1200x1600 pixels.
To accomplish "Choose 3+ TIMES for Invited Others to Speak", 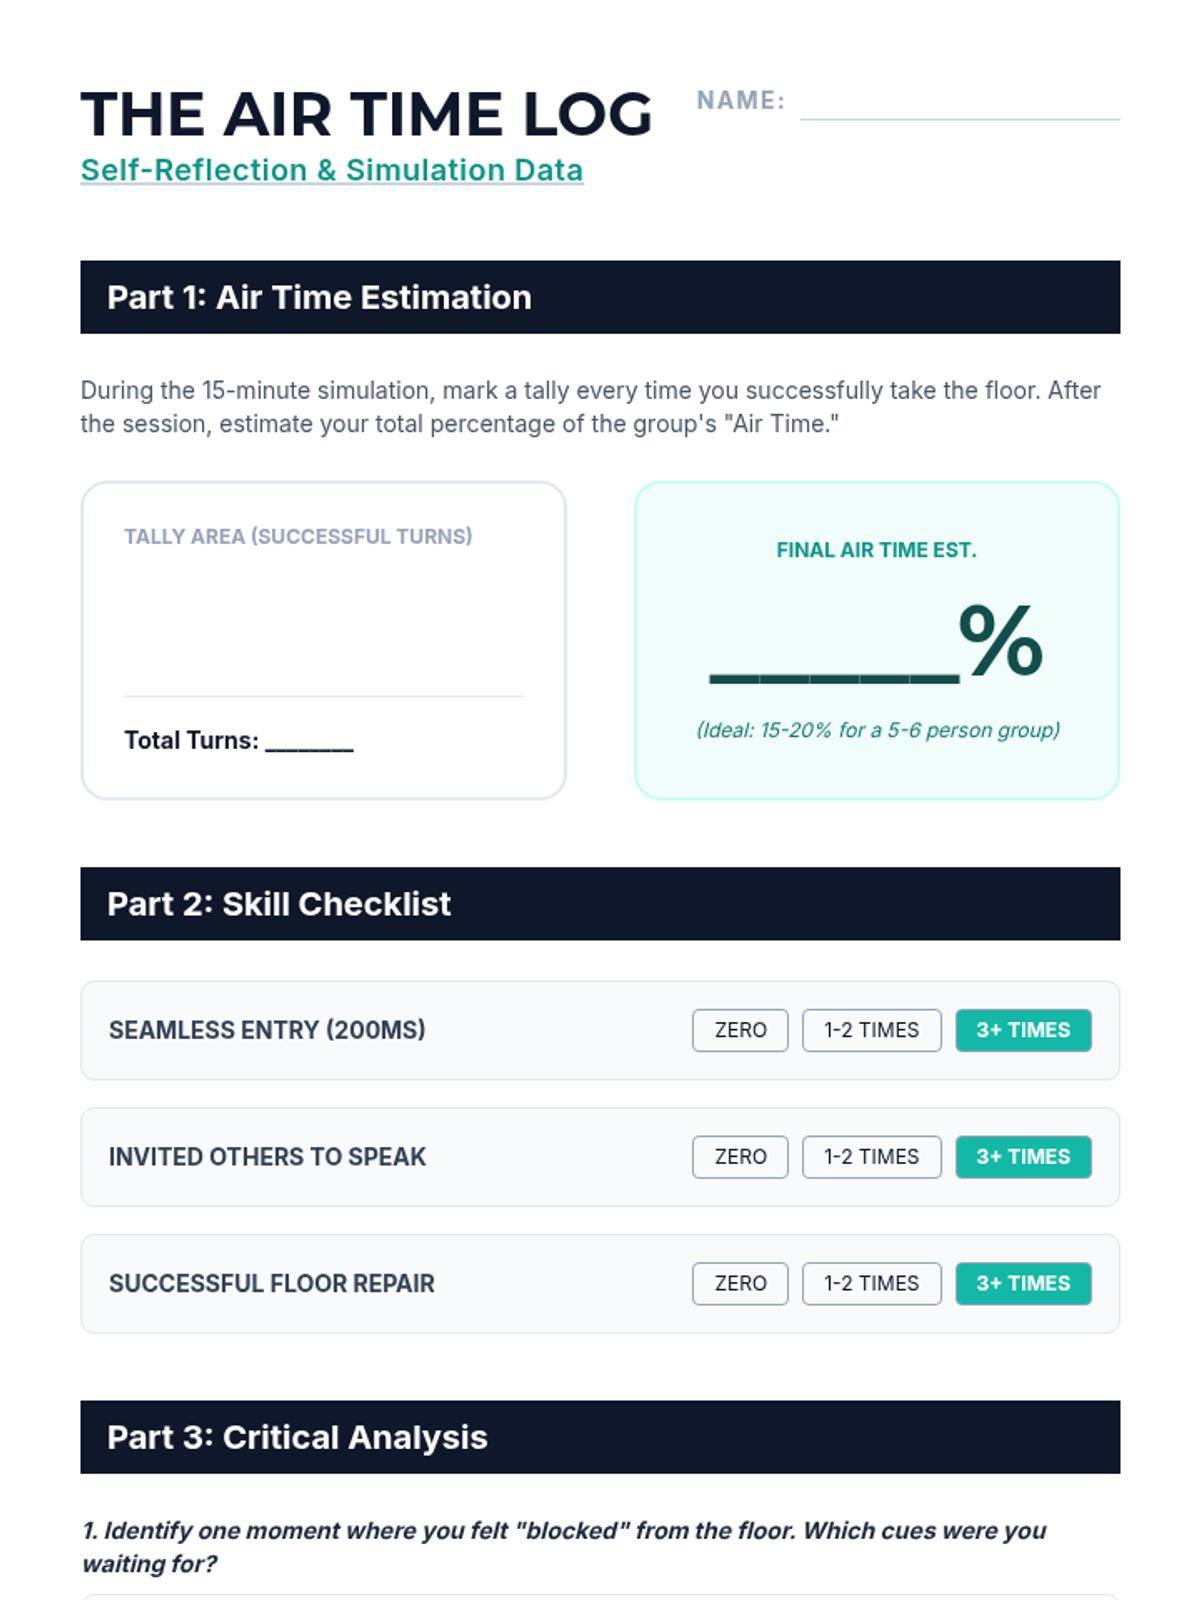I will coord(1023,1157).
